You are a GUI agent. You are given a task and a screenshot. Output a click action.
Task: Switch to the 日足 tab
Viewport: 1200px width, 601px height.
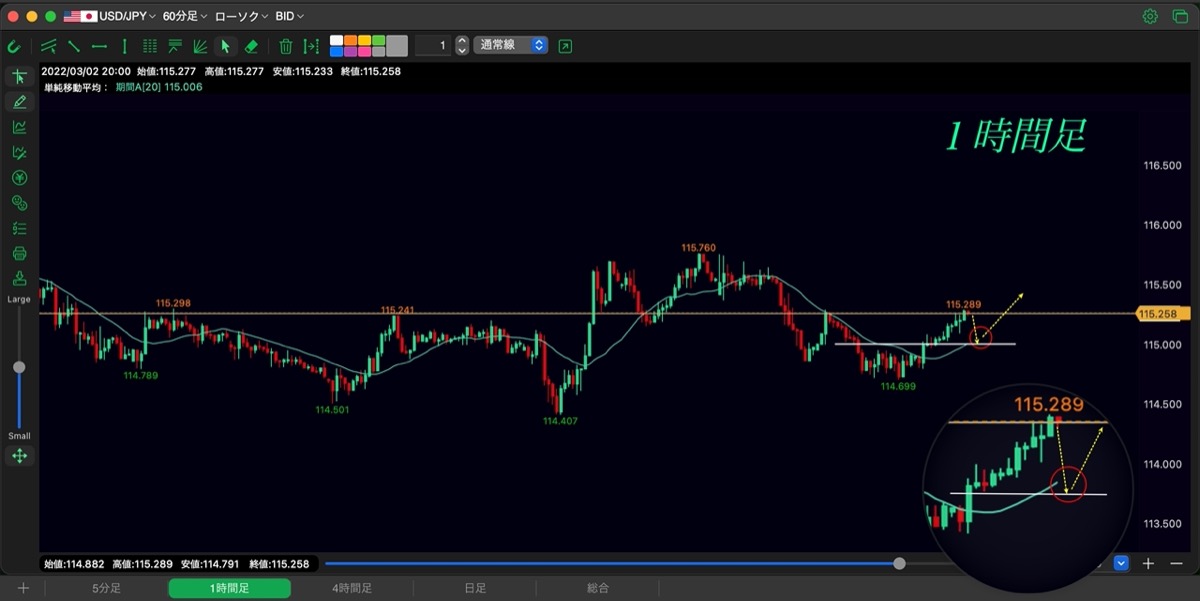pos(475,588)
